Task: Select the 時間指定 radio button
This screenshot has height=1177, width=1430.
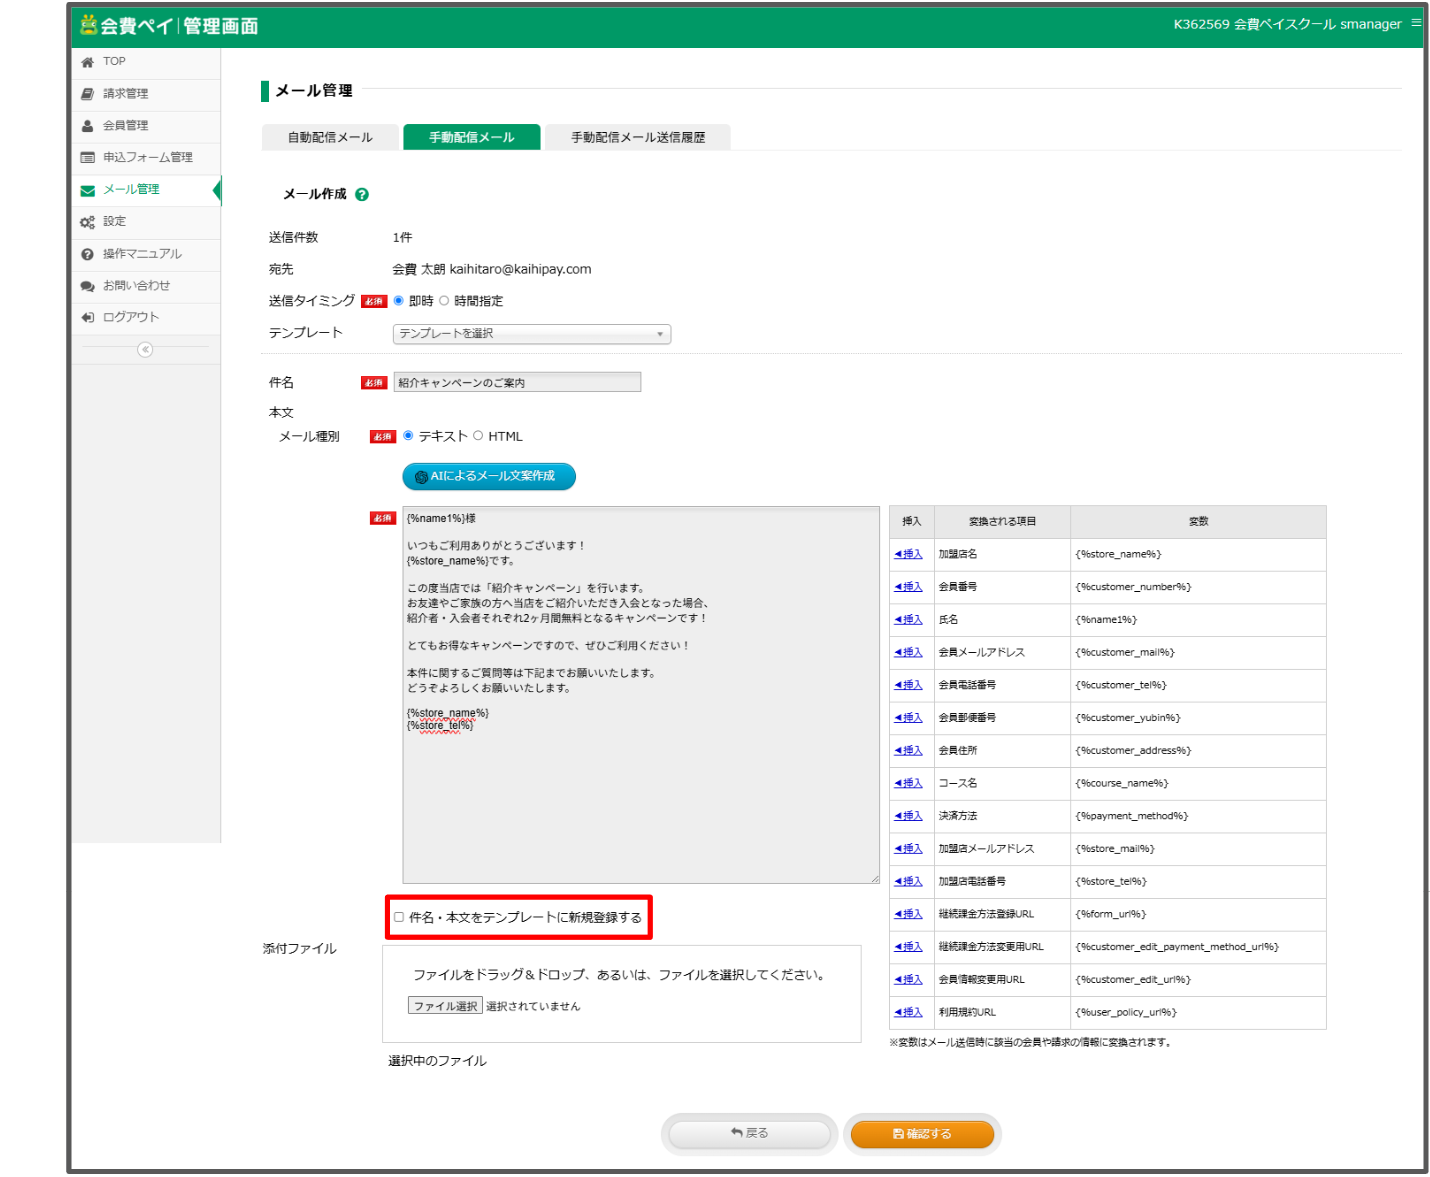Action: tap(444, 301)
